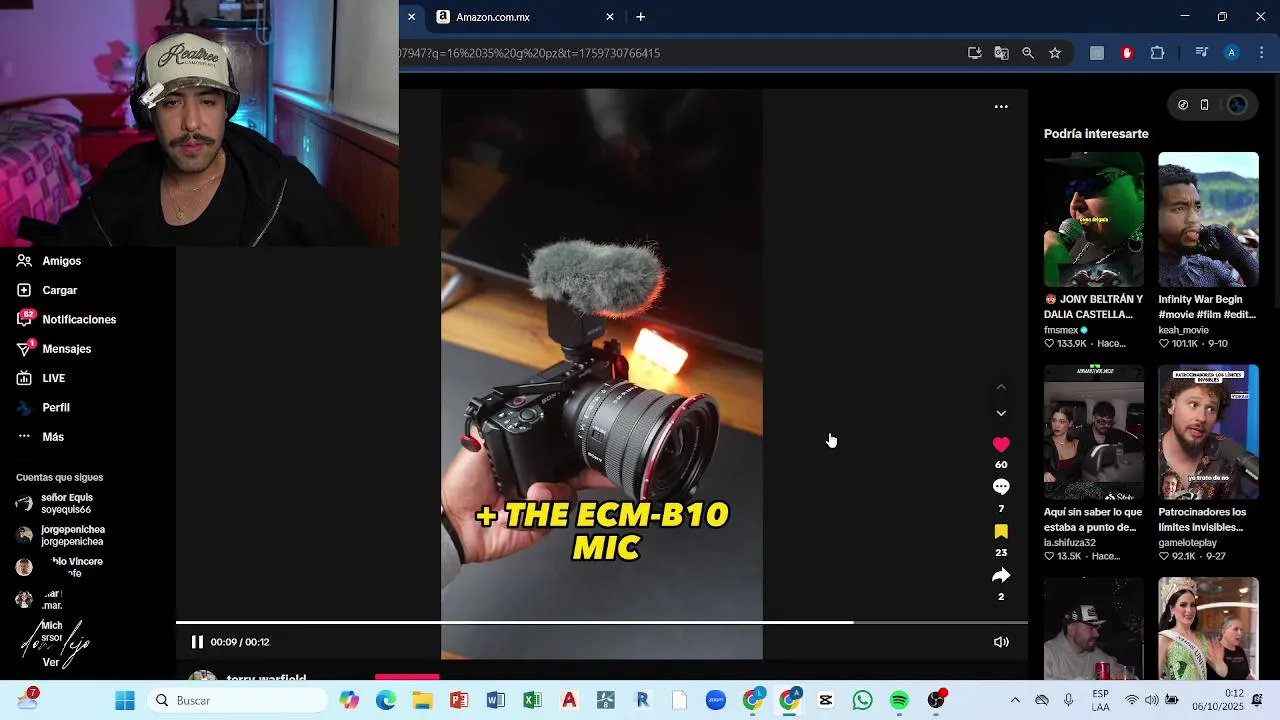Open gameloteplay creator profile link
The width and height of the screenshot is (1280, 720).
pos(1188,543)
